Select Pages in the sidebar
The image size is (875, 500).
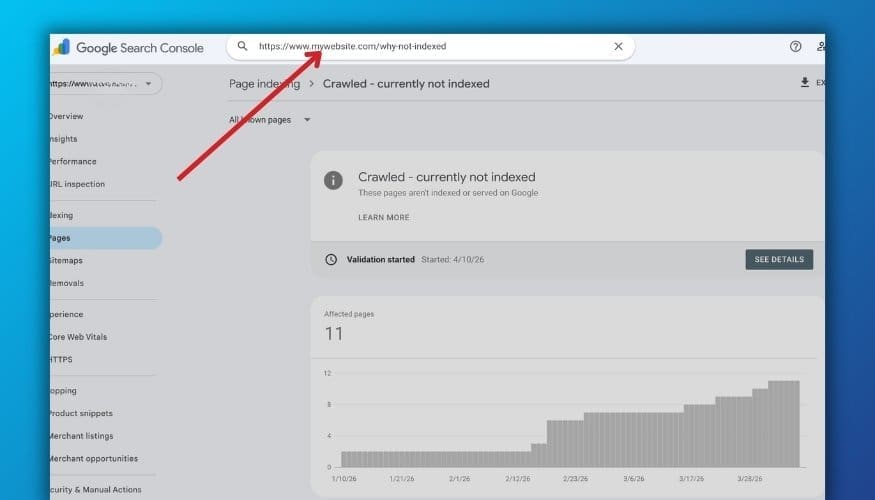[x=106, y=238]
